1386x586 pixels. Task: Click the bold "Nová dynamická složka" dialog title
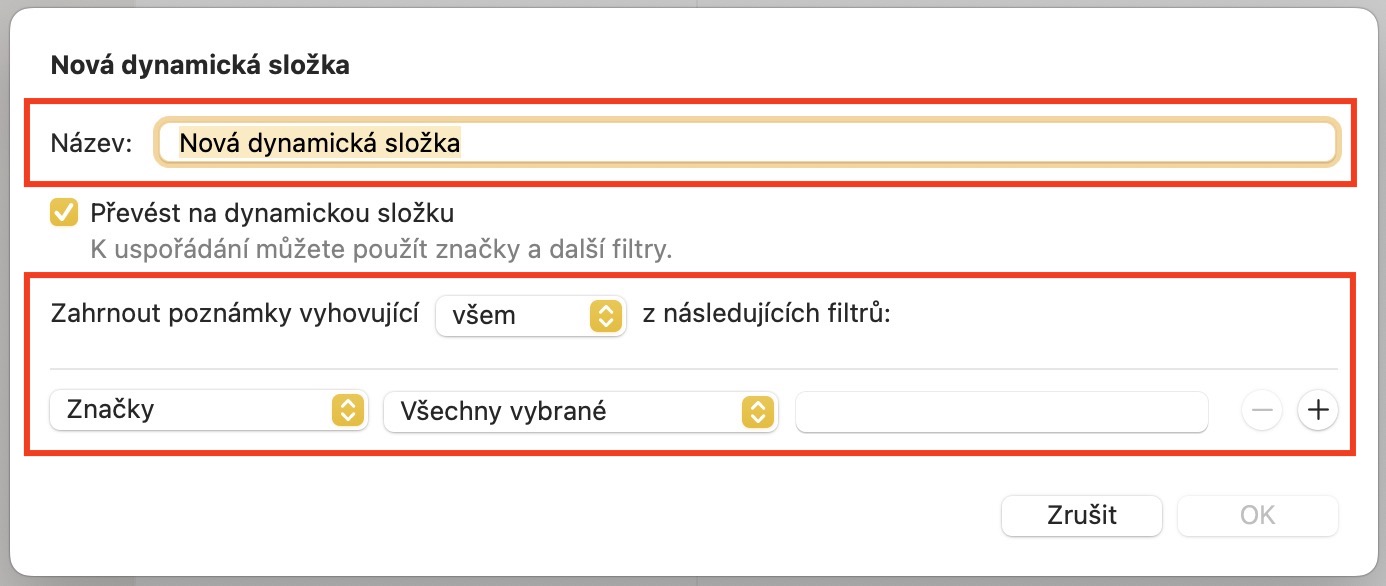tap(199, 66)
